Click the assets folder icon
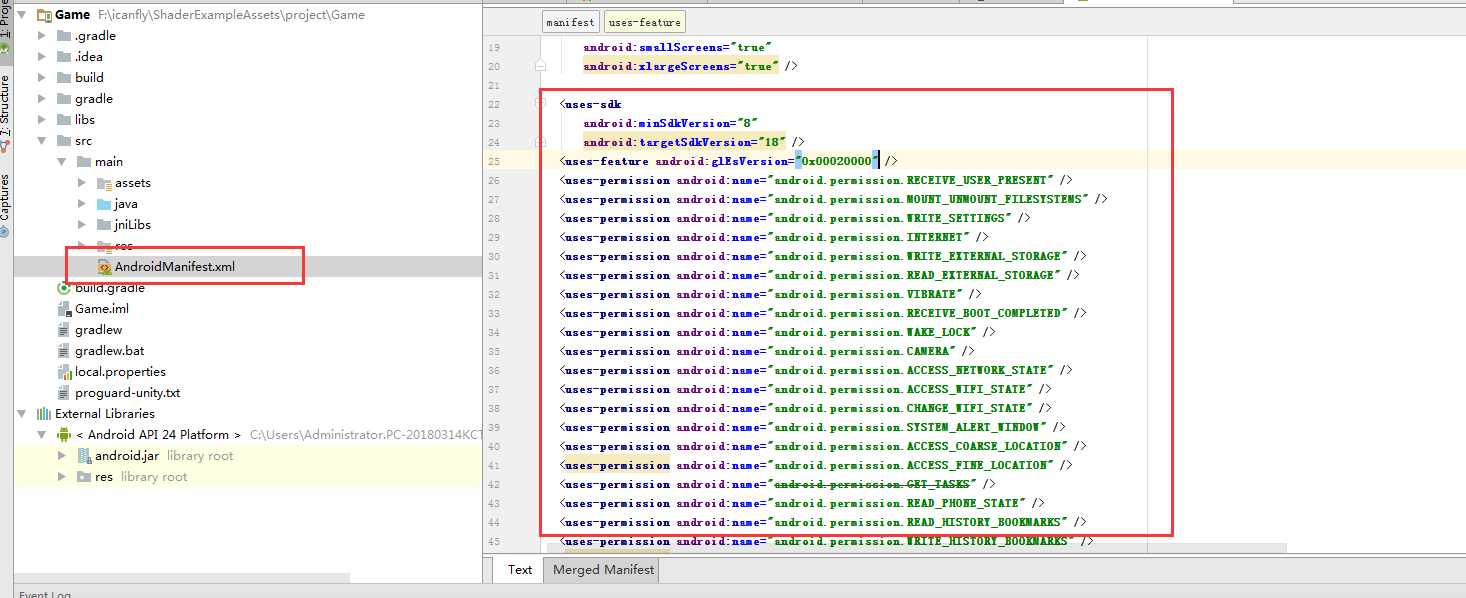 tap(104, 183)
